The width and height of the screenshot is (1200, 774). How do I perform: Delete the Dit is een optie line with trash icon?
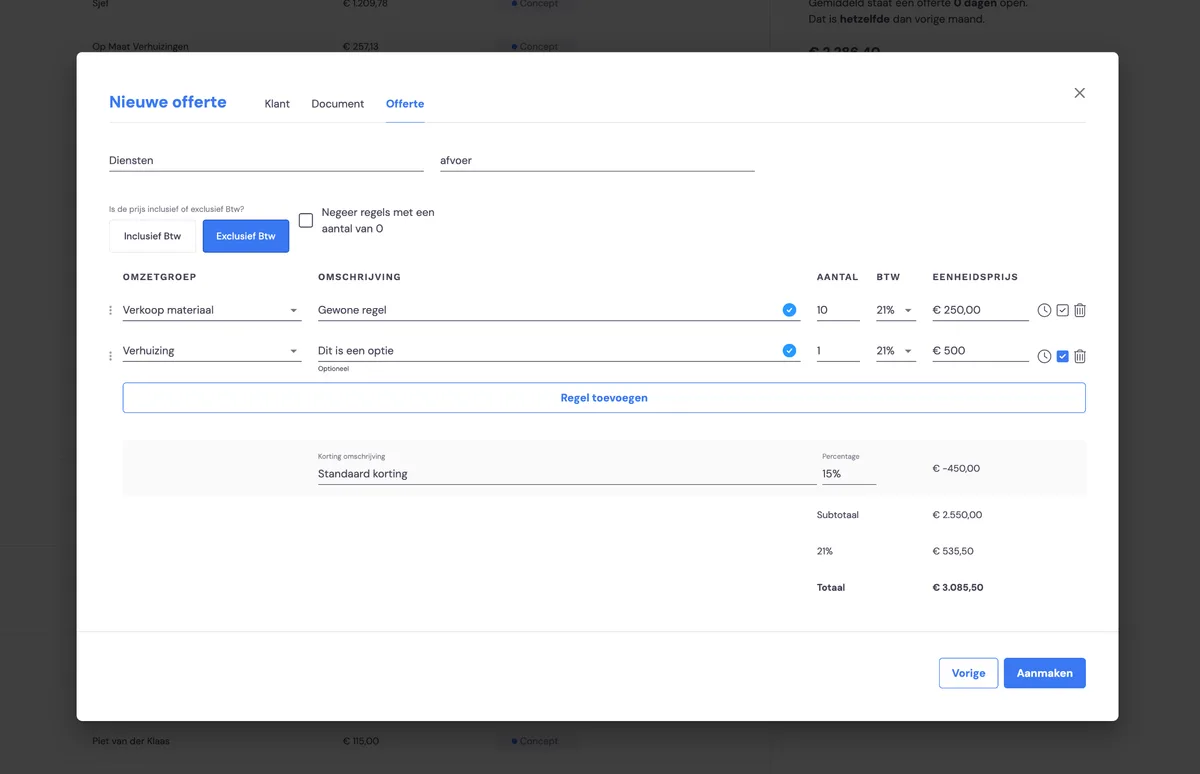click(1080, 356)
